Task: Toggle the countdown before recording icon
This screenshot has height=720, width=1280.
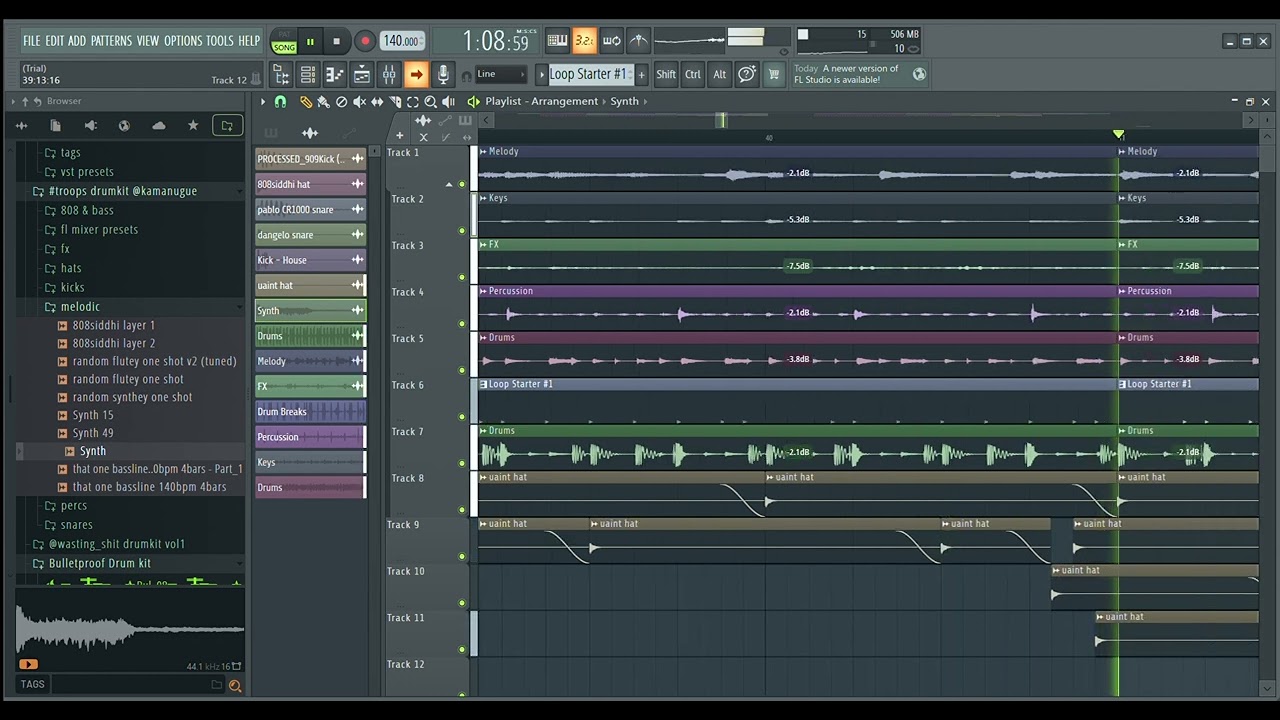Action: click(585, 41)
